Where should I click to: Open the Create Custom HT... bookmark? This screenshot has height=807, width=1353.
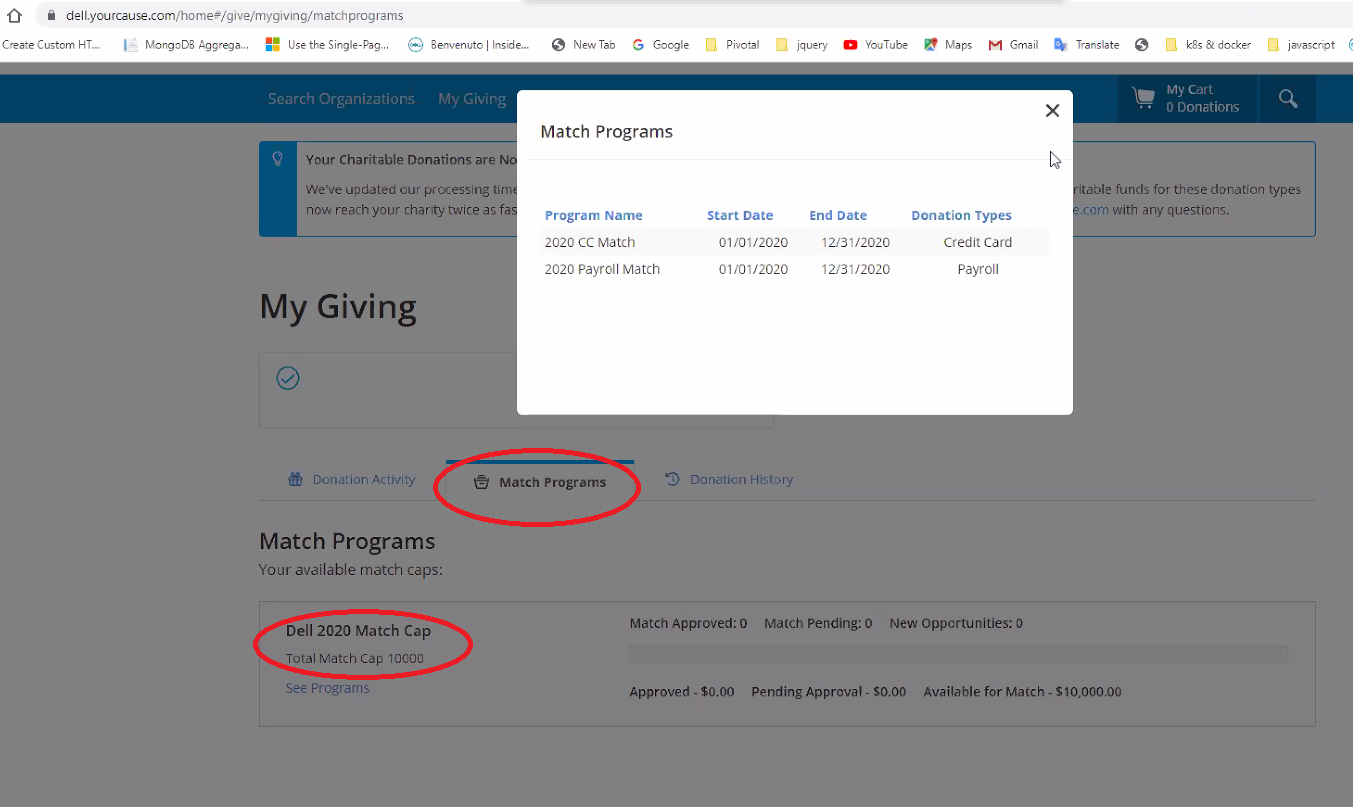52,44
